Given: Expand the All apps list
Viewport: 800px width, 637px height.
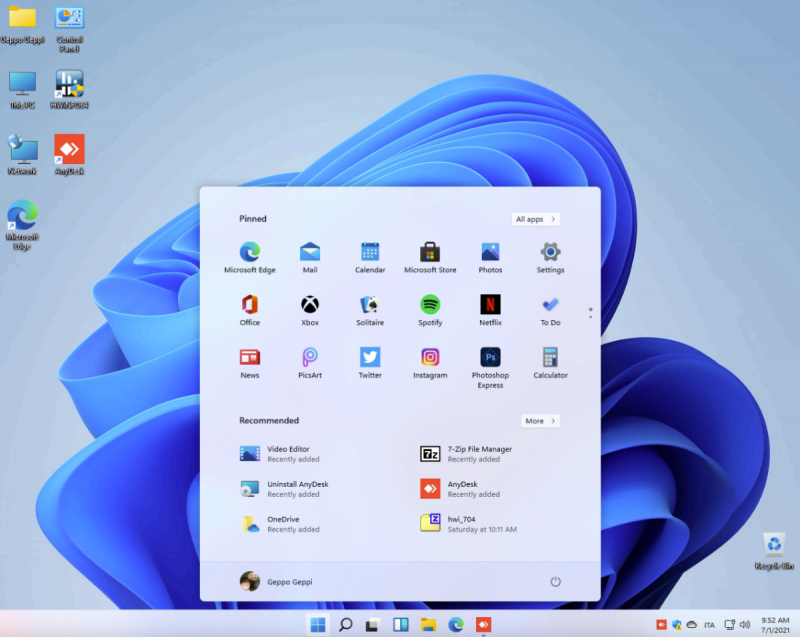Looking at the screenshot, I should click(x=535, y=219).
